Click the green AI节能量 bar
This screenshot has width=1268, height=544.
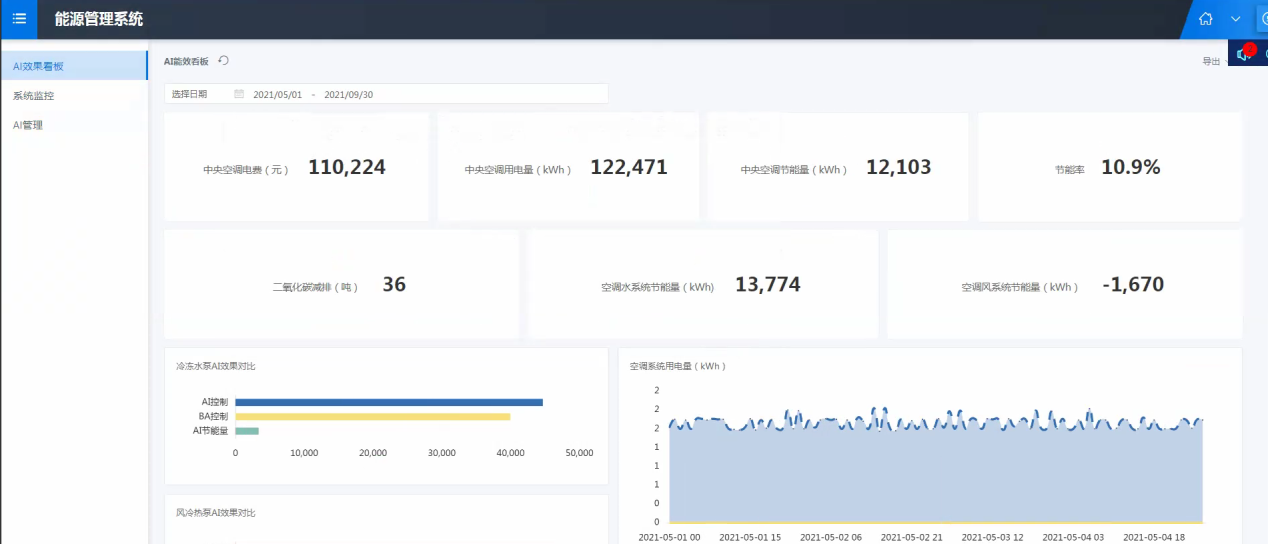(247, 431)
